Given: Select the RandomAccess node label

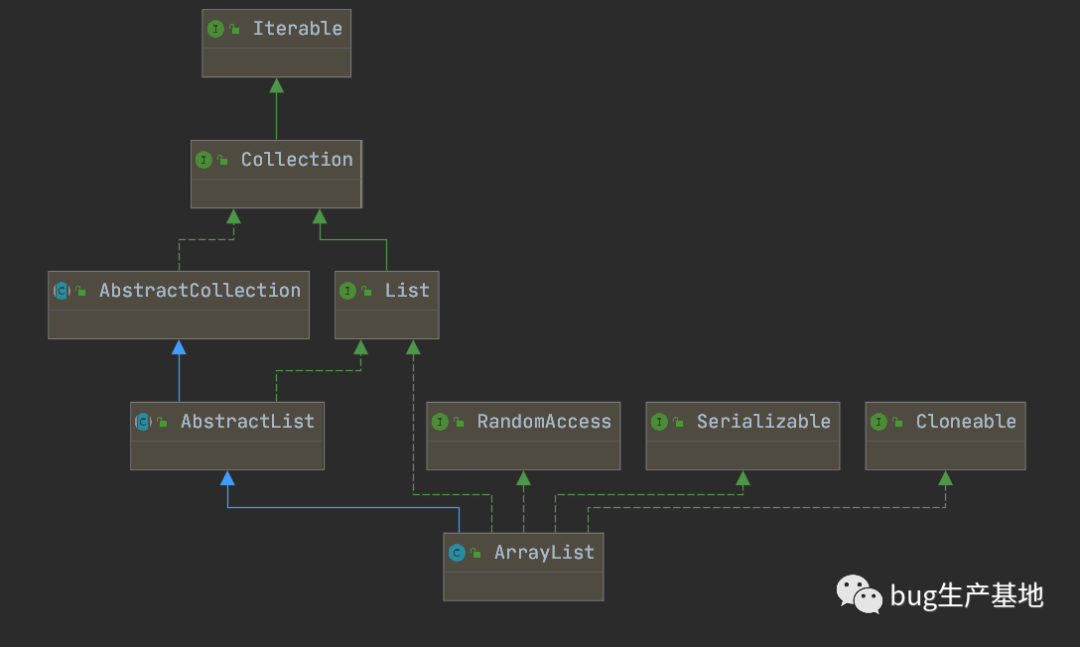Looking at the screenshot, I should point(544,422).
